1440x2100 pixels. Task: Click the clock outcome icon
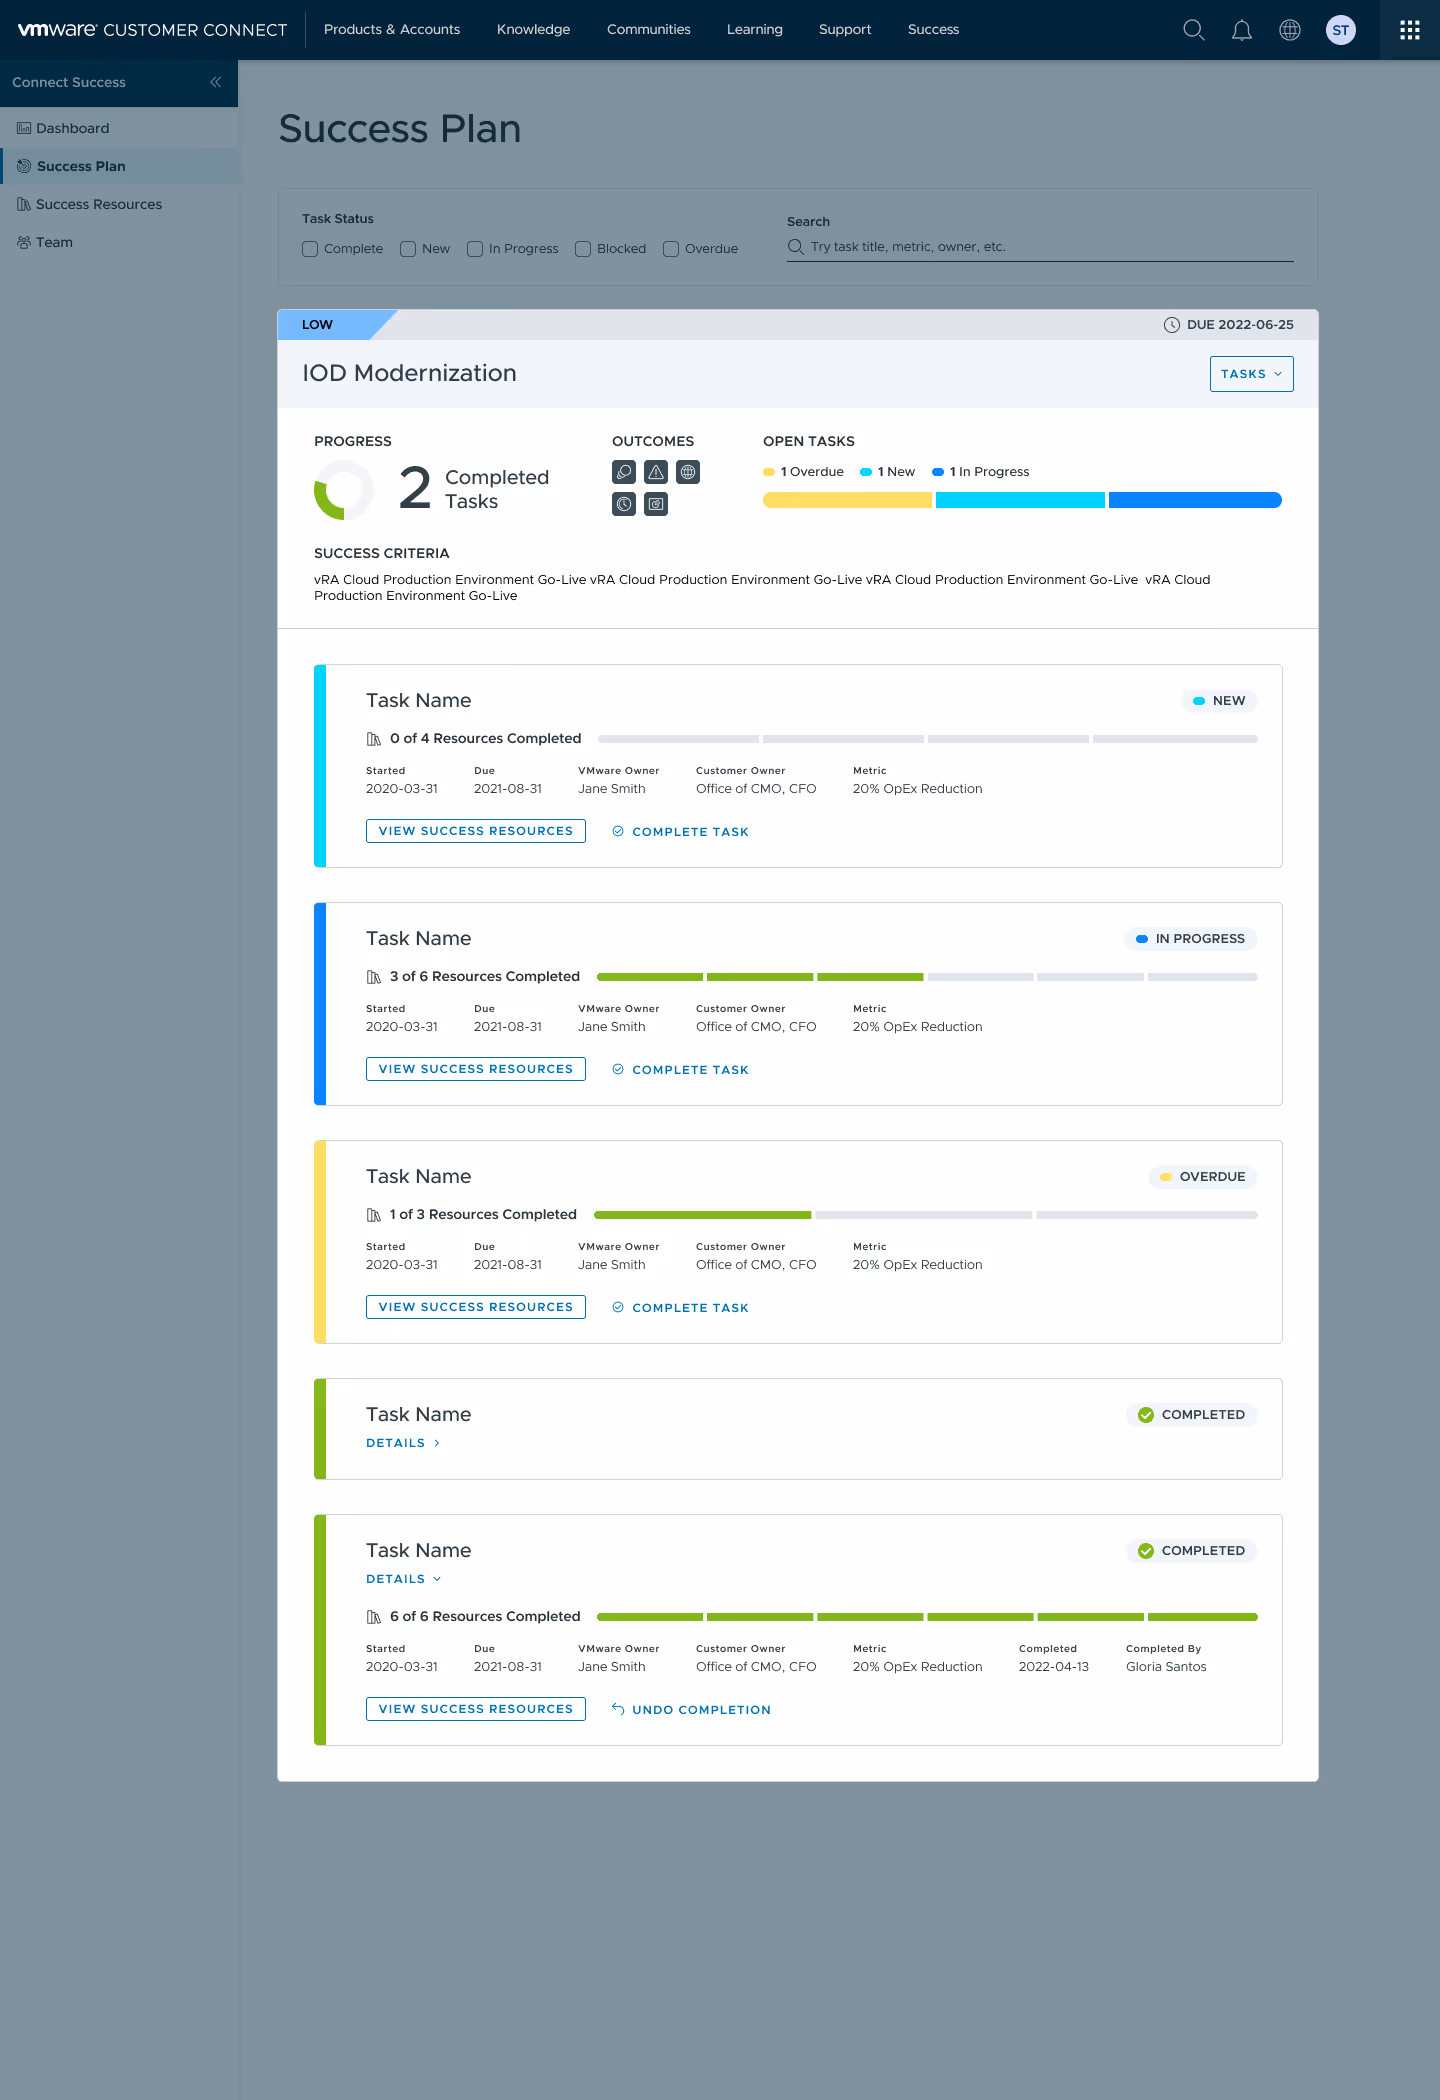point(624,504)
